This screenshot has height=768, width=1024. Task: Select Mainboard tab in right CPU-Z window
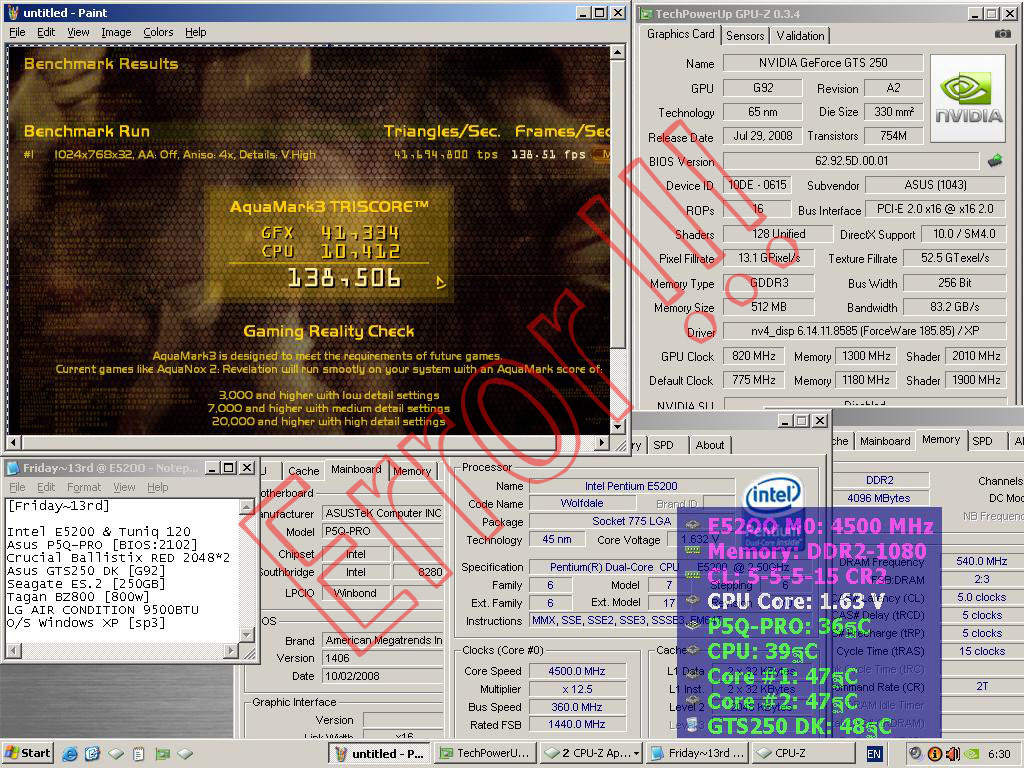pos(885,441)
